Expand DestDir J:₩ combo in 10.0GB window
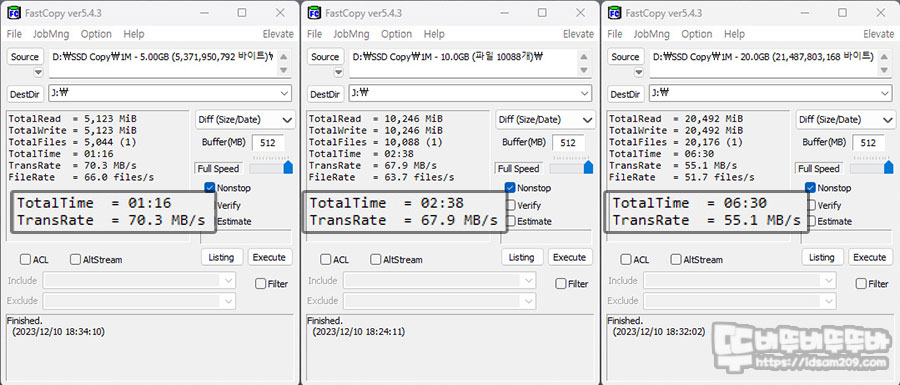 click(x=585, y=93)
